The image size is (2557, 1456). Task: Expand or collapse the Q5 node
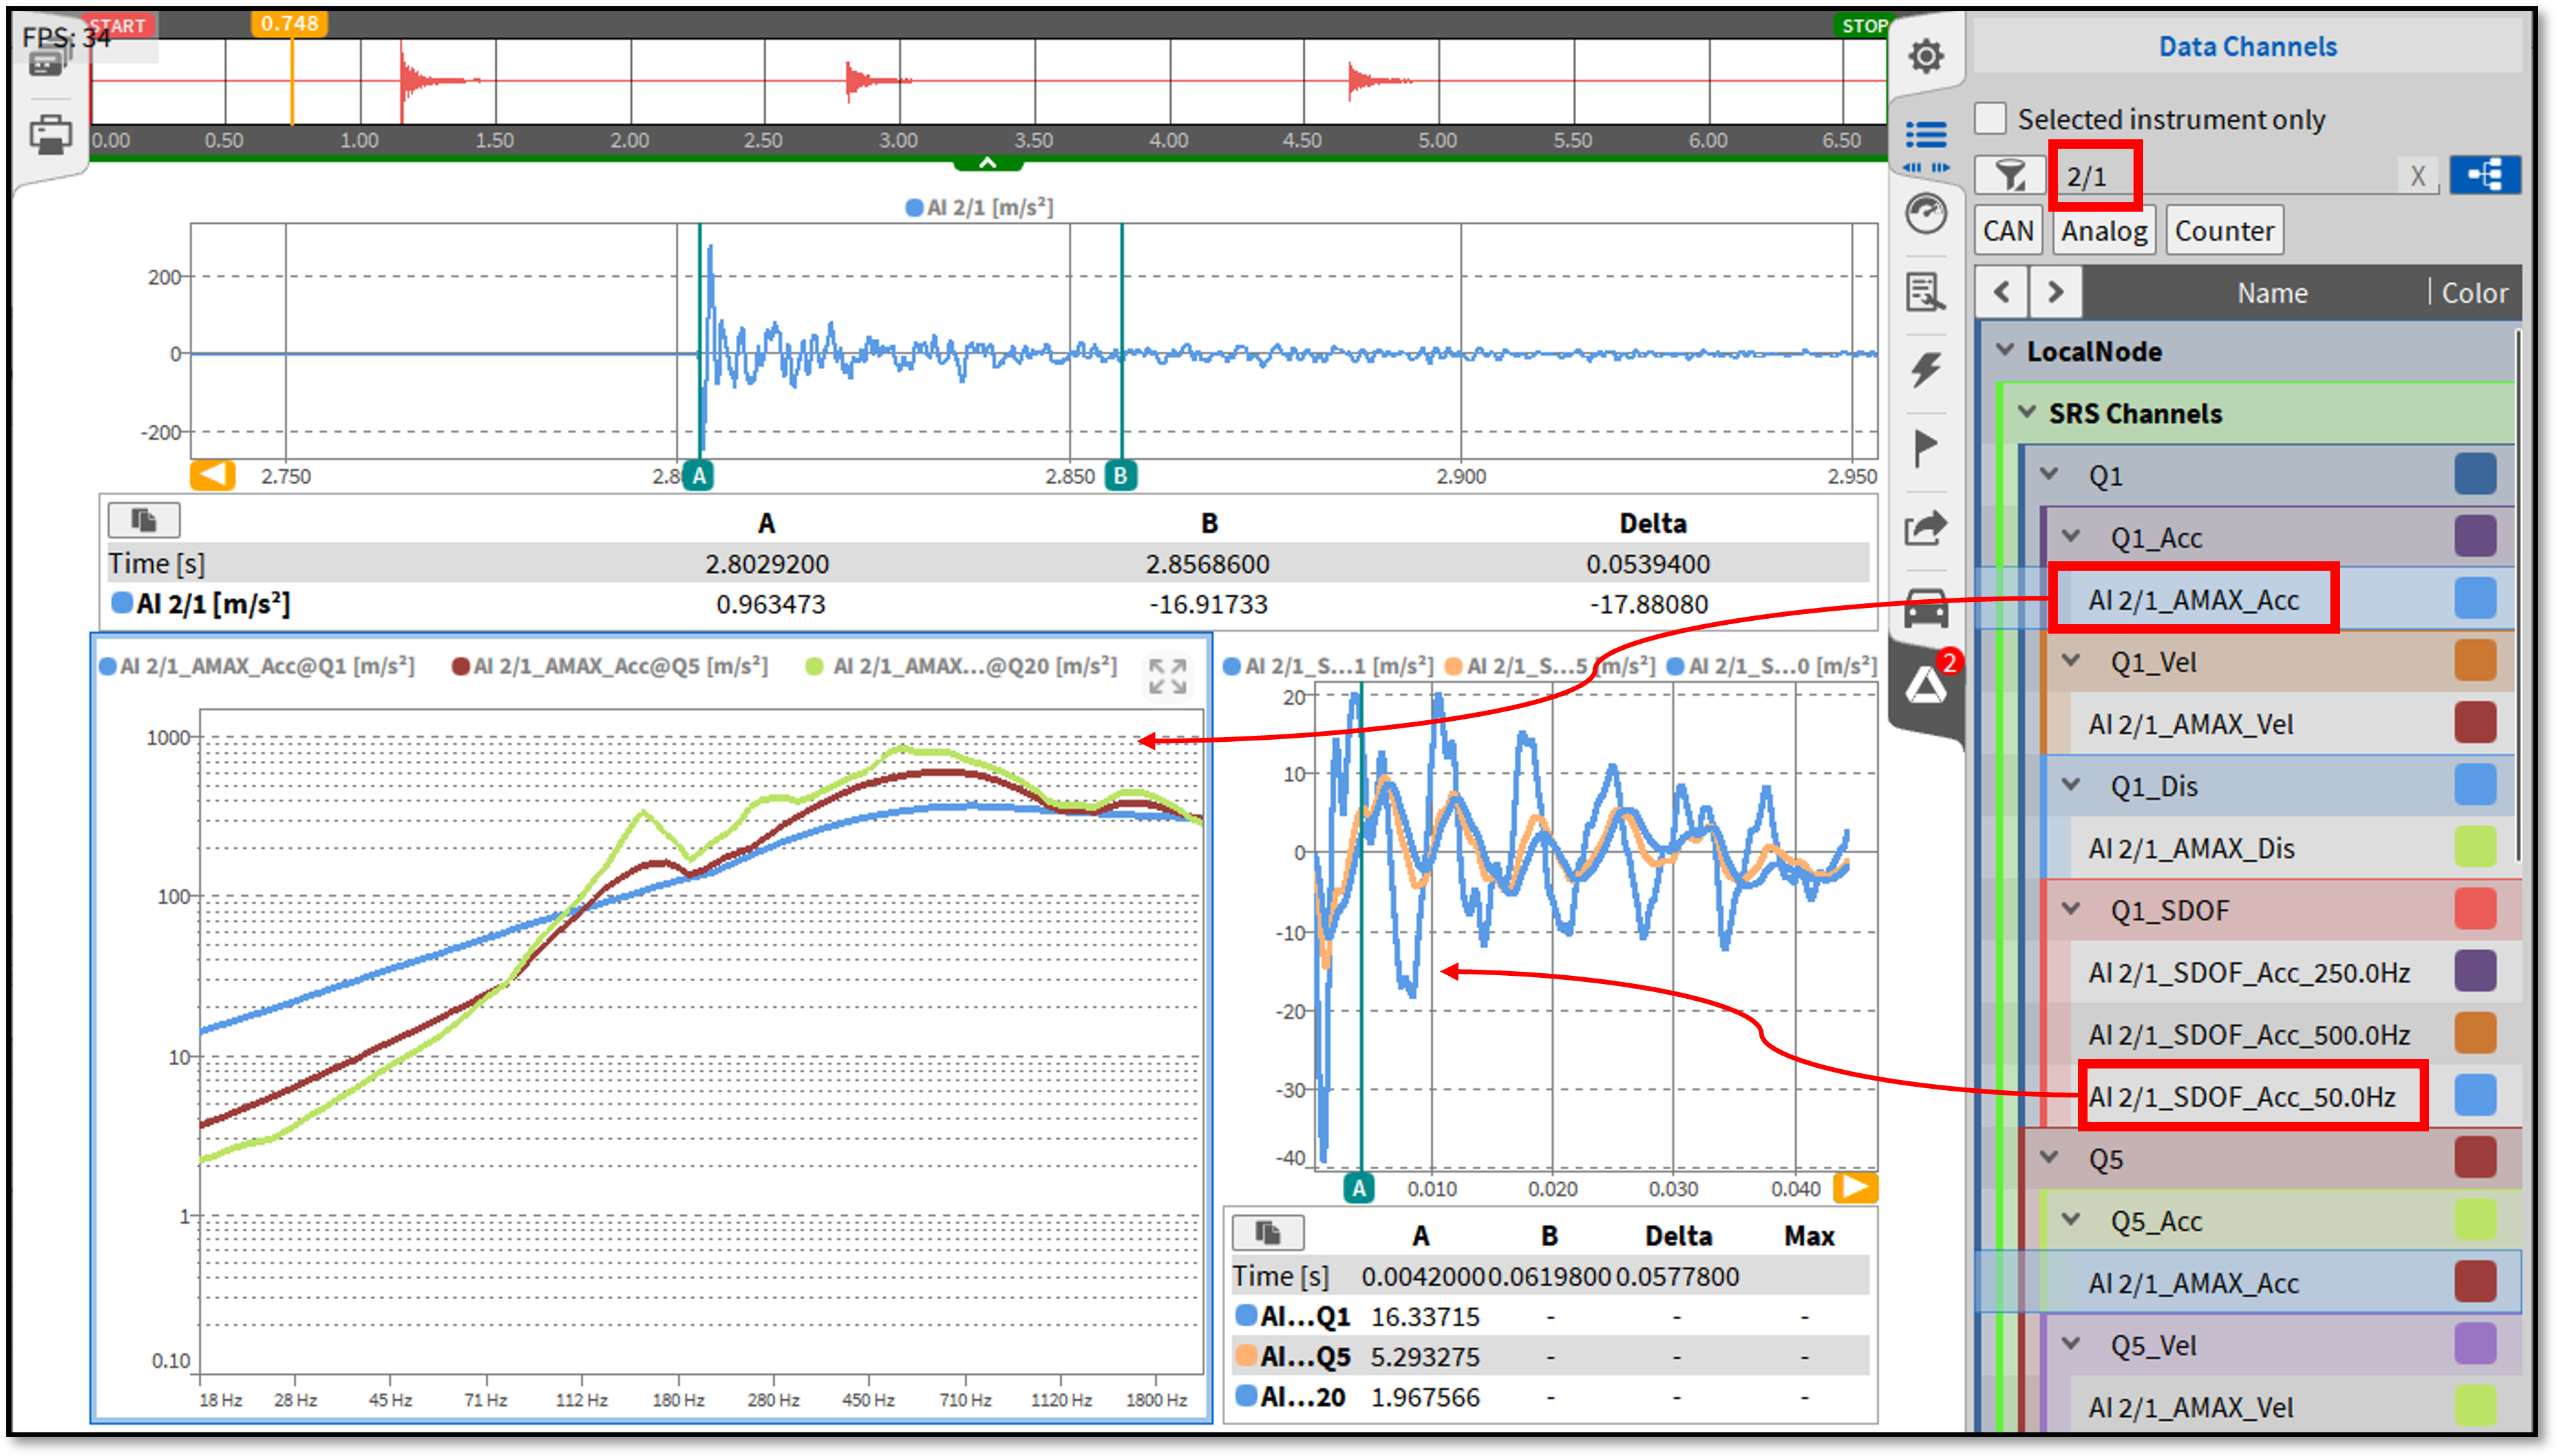[2049, 1158]
